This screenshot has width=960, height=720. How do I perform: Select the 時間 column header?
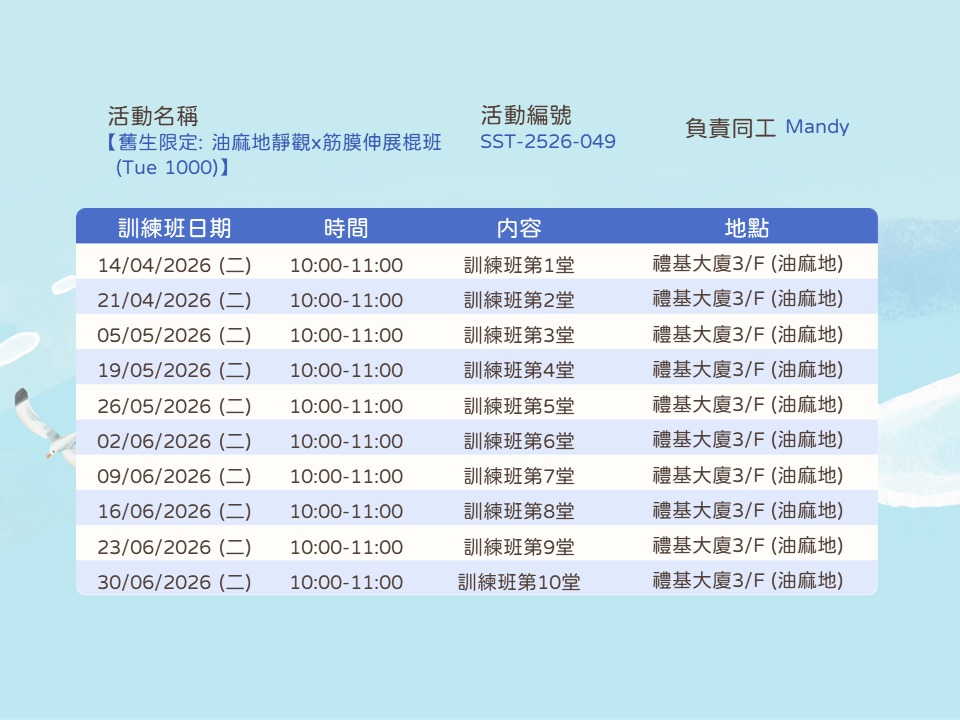pyautogui.click(x=346, y=228)
